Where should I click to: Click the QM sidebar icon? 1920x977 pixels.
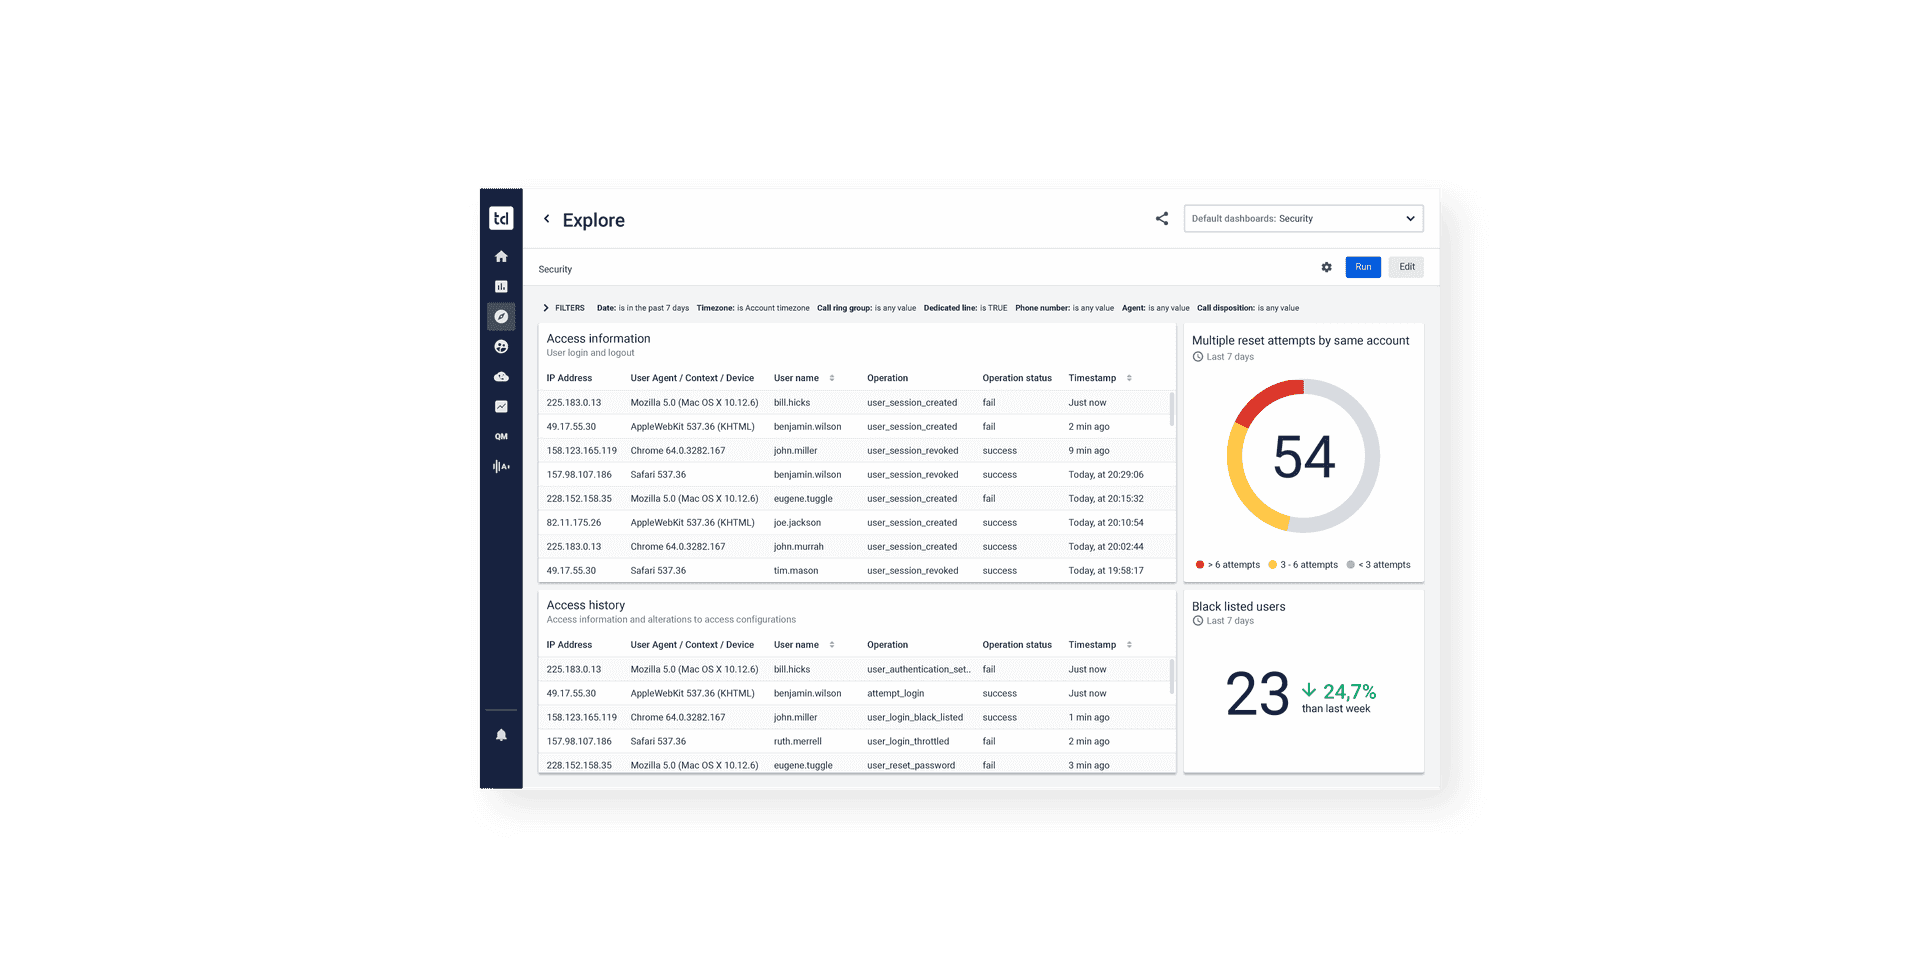(501, 436)
